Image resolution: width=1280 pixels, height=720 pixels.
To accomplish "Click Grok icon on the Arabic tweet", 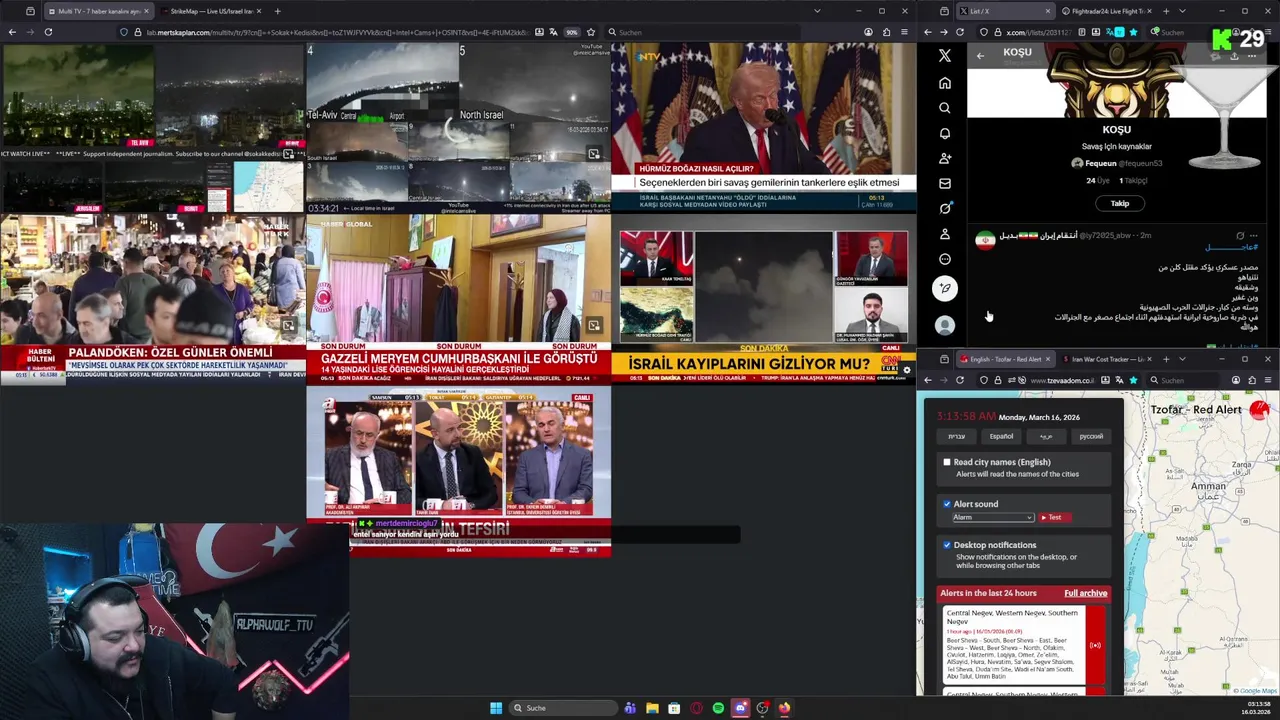I will pos(1240,236).
